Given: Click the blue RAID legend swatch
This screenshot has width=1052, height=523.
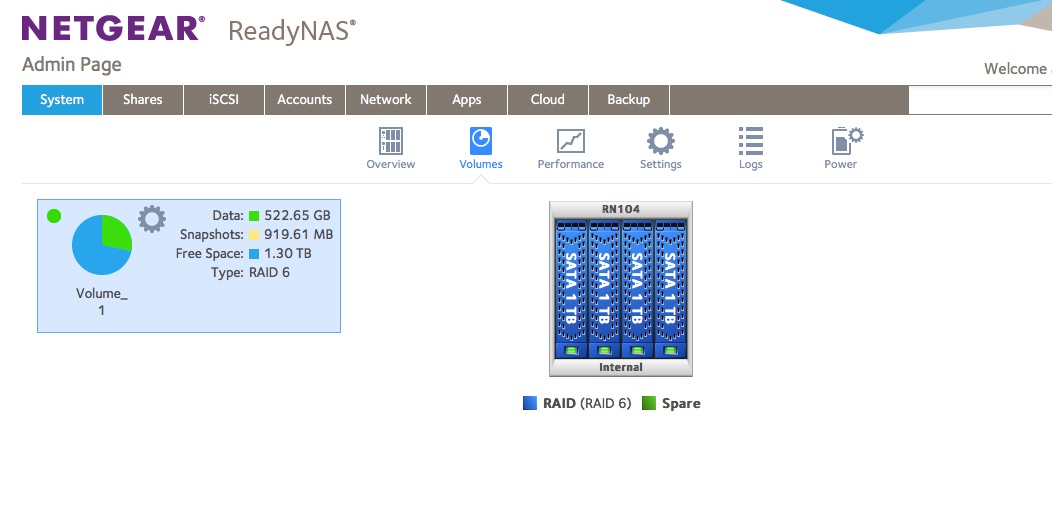Looking at the screenshot, I should (530, 403).
